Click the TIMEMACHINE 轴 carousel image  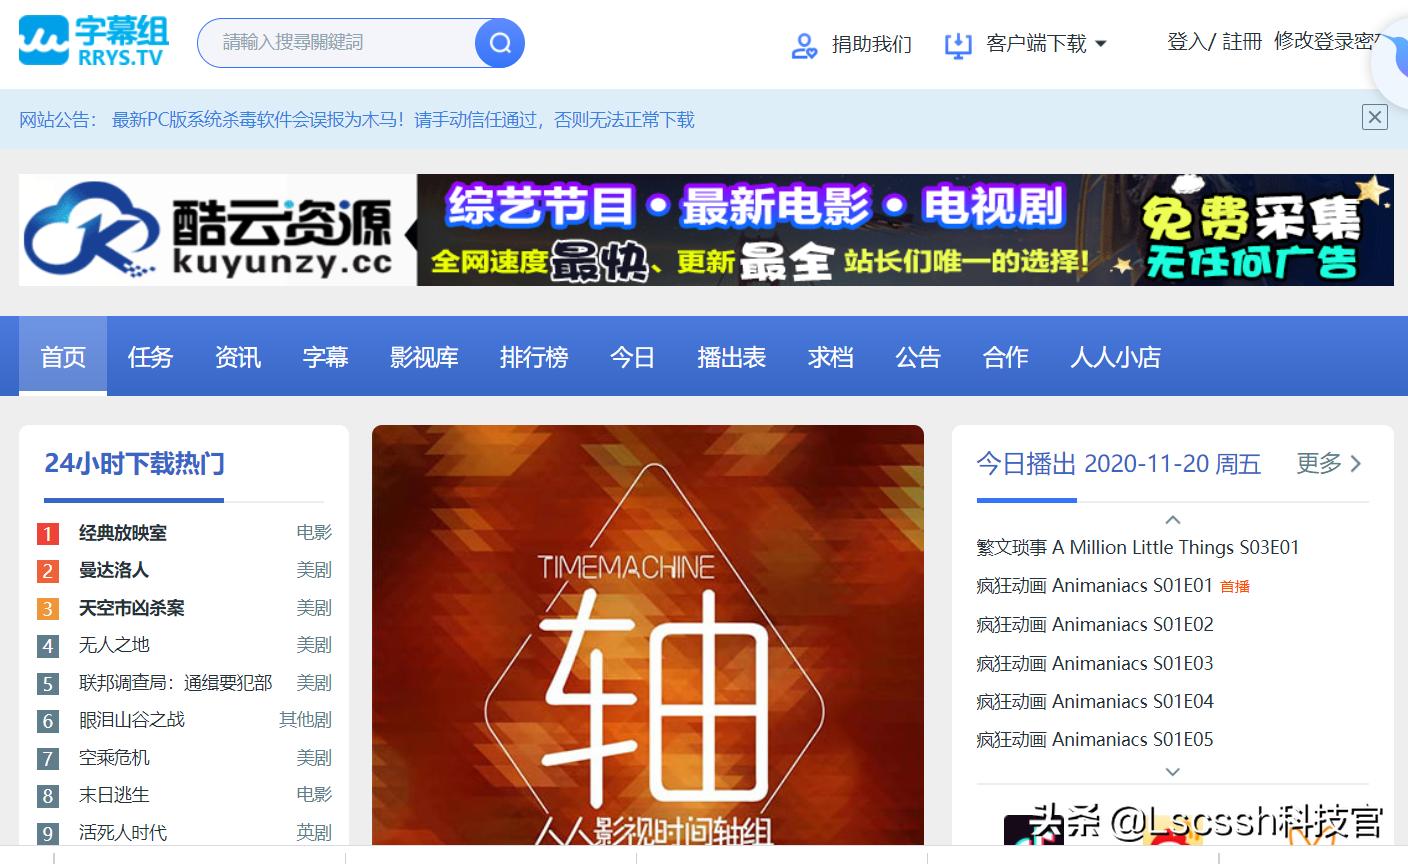[x=648, y=635]
